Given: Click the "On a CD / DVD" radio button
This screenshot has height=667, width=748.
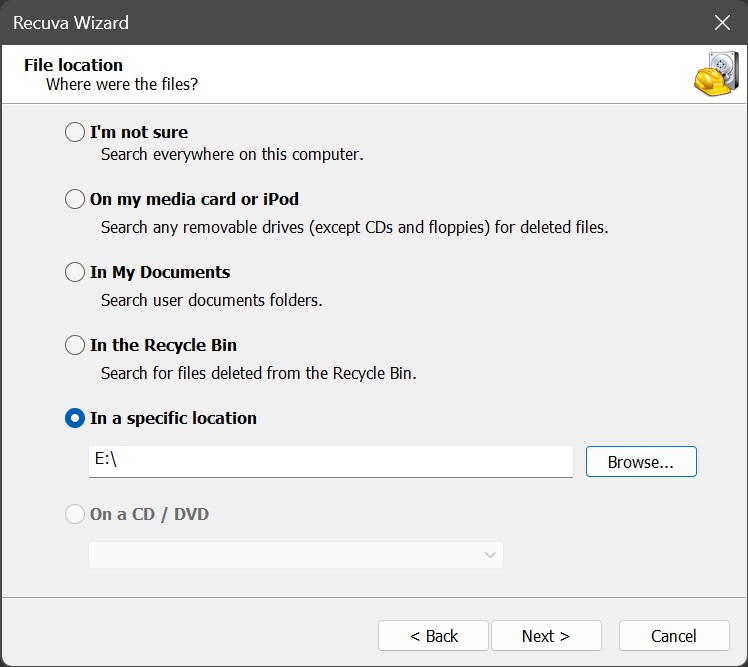Looking at the screenshot, I should tap(75, 514).
